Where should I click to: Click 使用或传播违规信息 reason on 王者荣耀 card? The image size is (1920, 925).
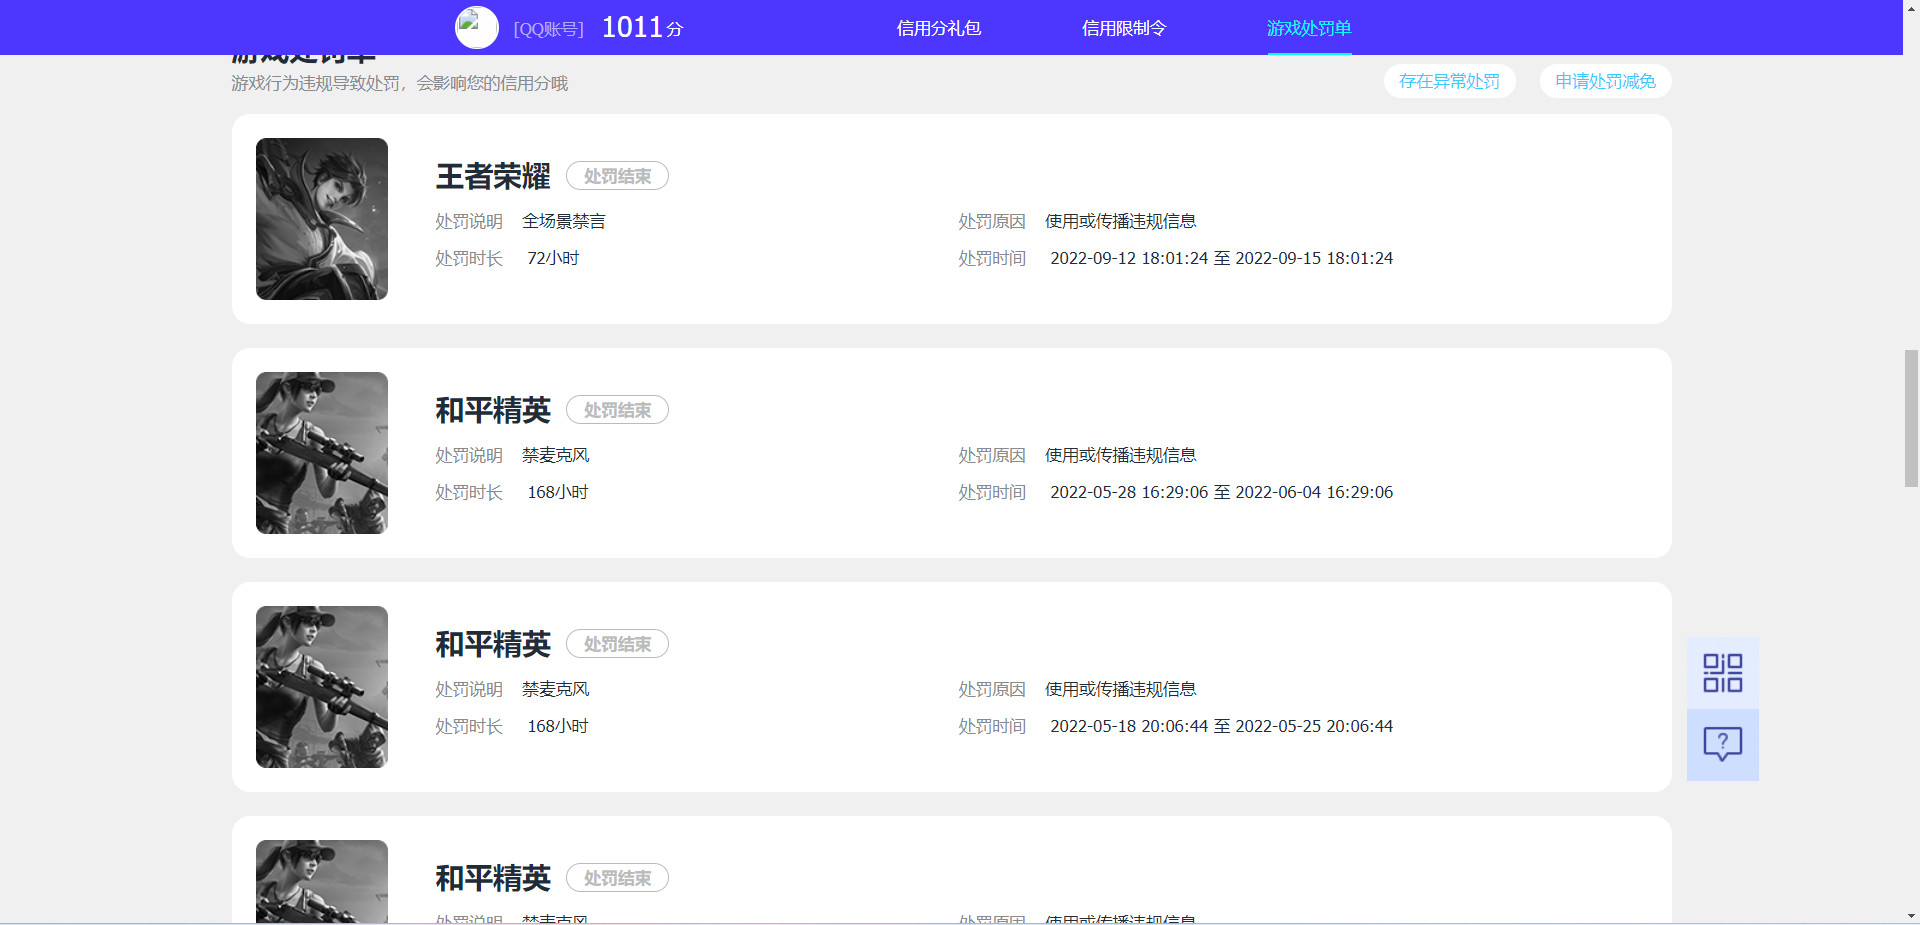(1121, 221)
